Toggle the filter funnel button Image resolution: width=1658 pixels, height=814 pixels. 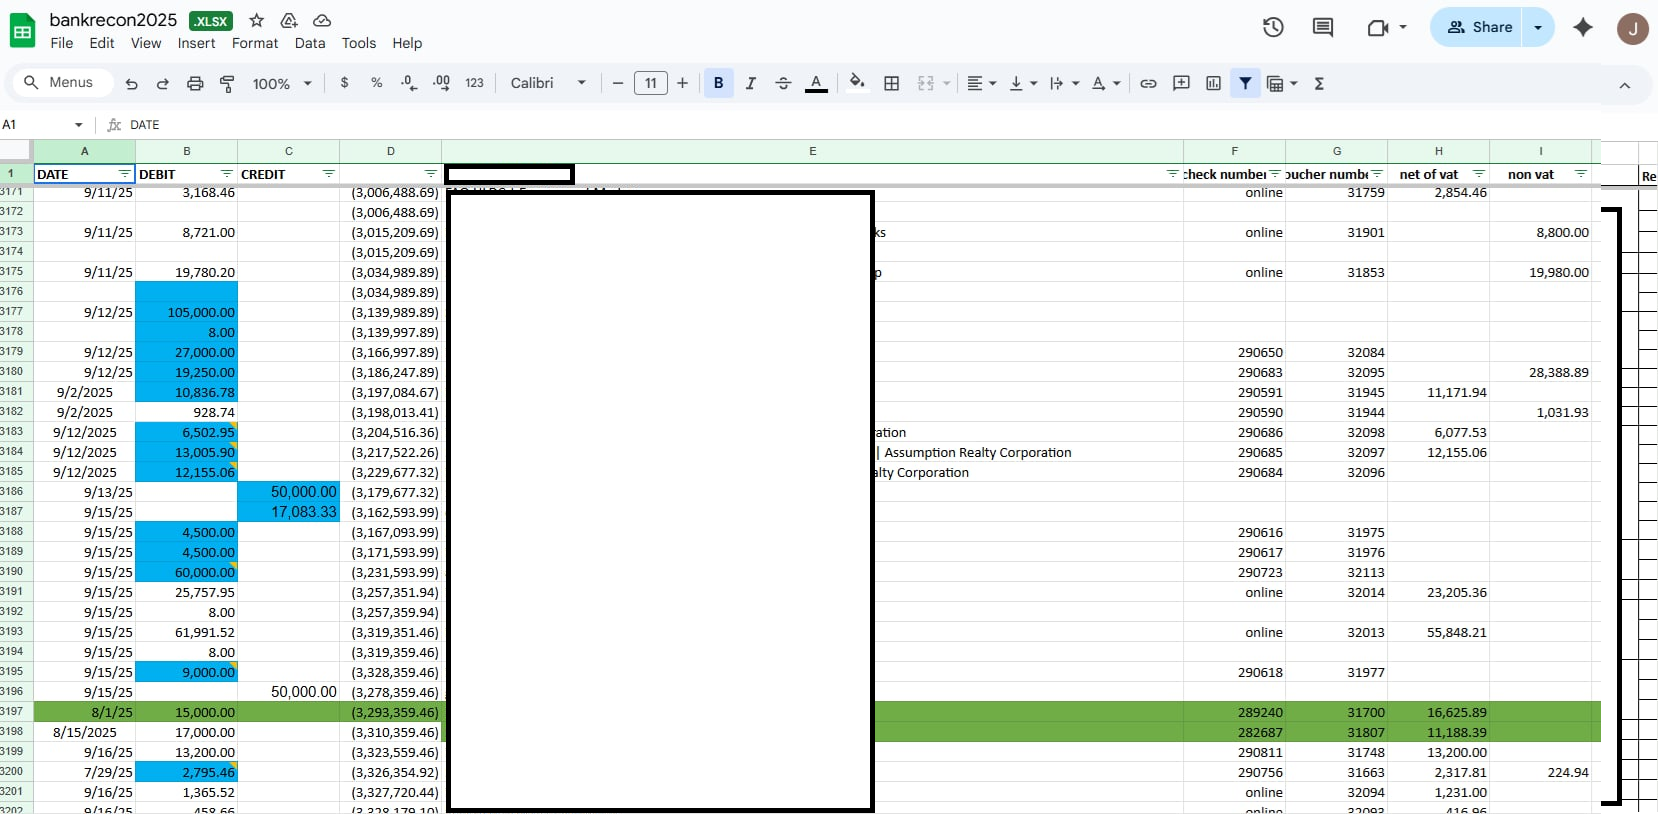pos(1245,84)
